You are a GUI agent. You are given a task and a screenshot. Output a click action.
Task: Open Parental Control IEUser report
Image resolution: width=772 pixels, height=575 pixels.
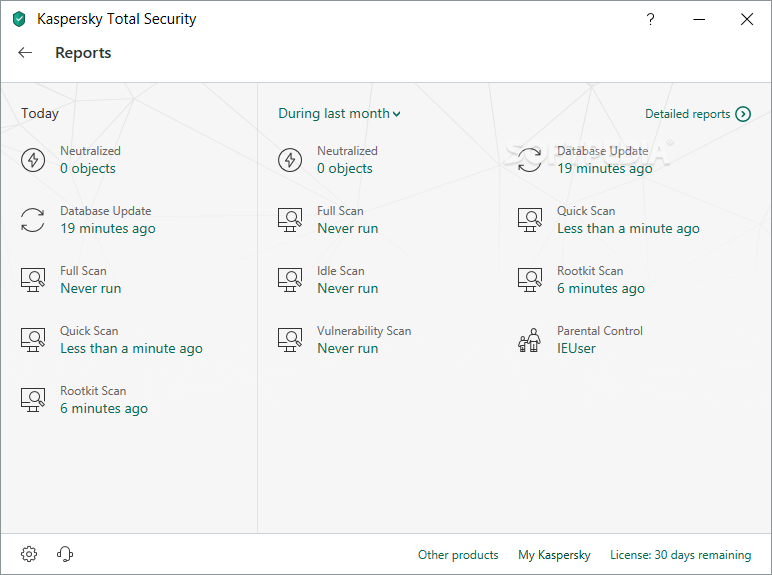click(x=576, y=349)
